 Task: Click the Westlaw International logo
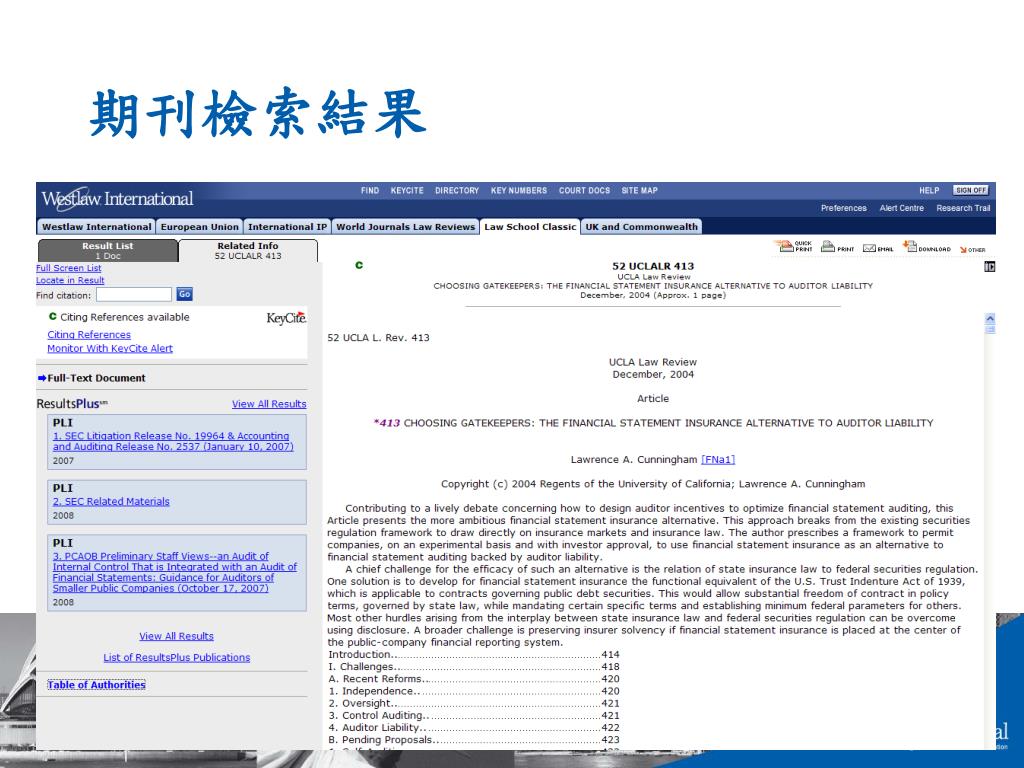click(118, 199)
